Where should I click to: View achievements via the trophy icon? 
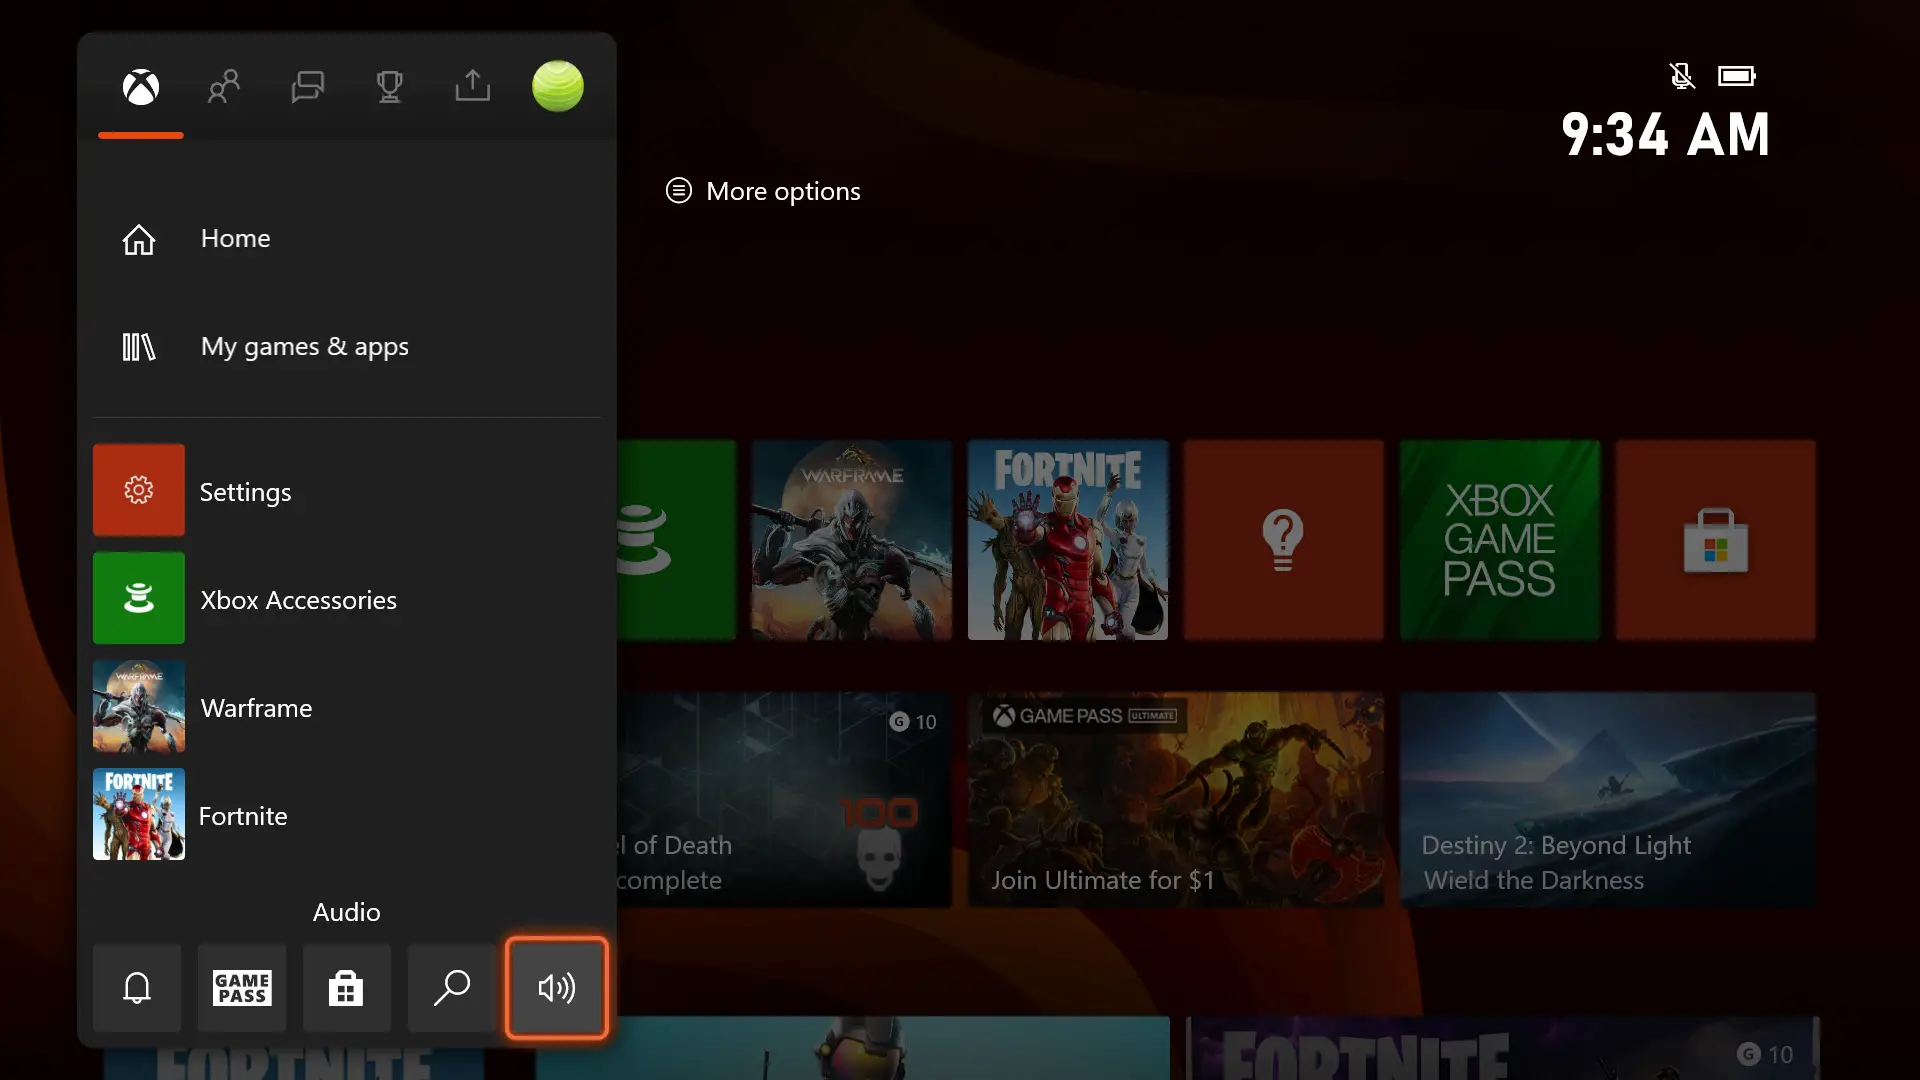390,86
